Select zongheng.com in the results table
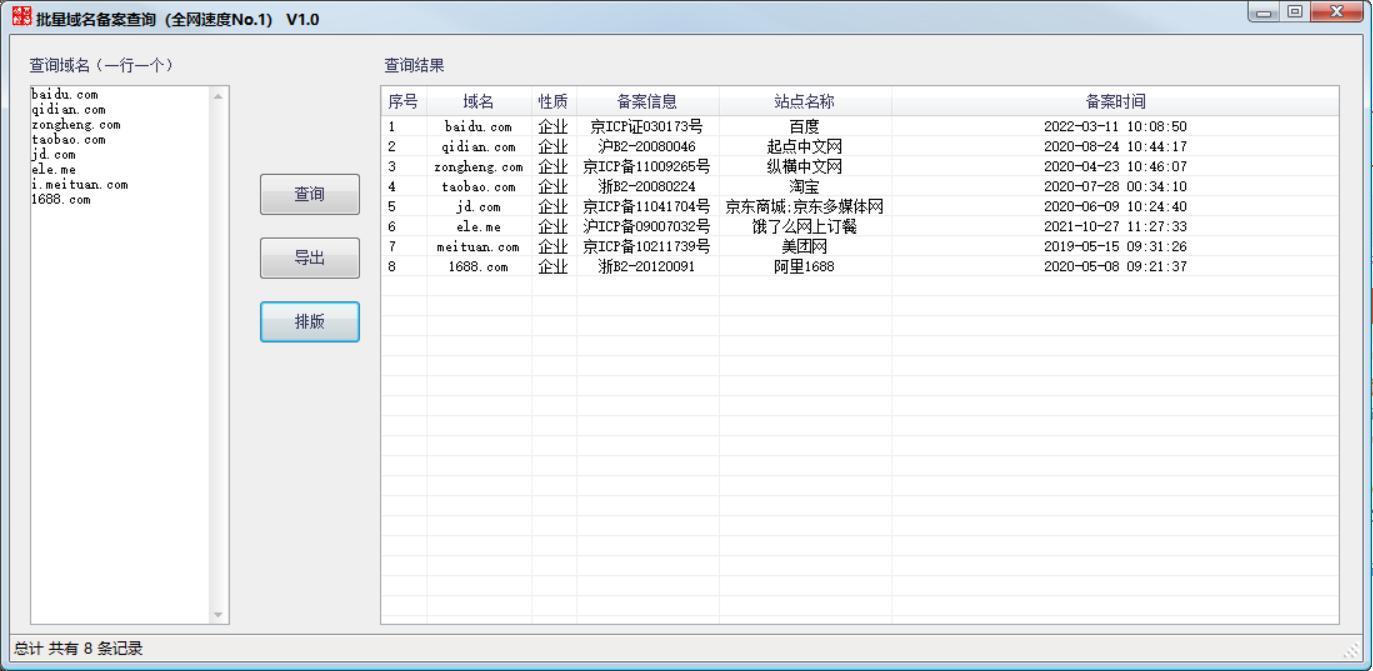Image resolution: width=1373 pixels, height=671 pixels. coord(479,167)
